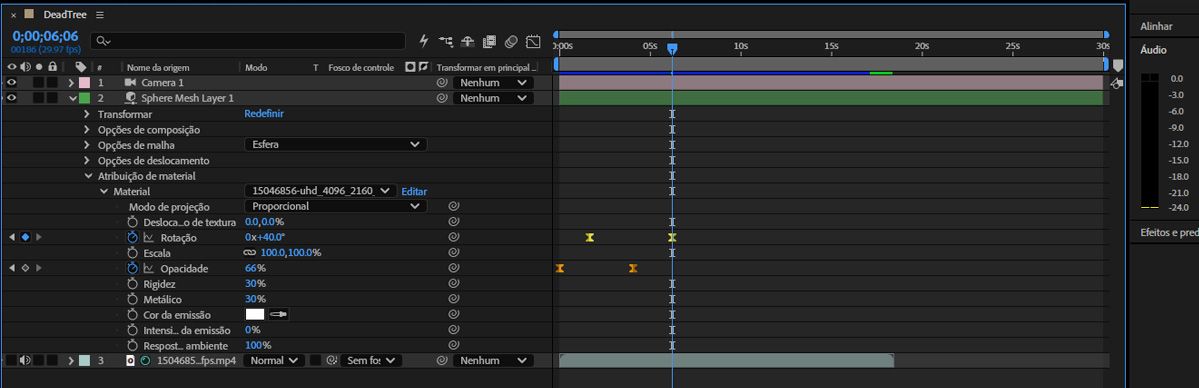Collapse Sphere Mesh Layer 1 properties
The image size is (1199, 388).
(73, 98)
